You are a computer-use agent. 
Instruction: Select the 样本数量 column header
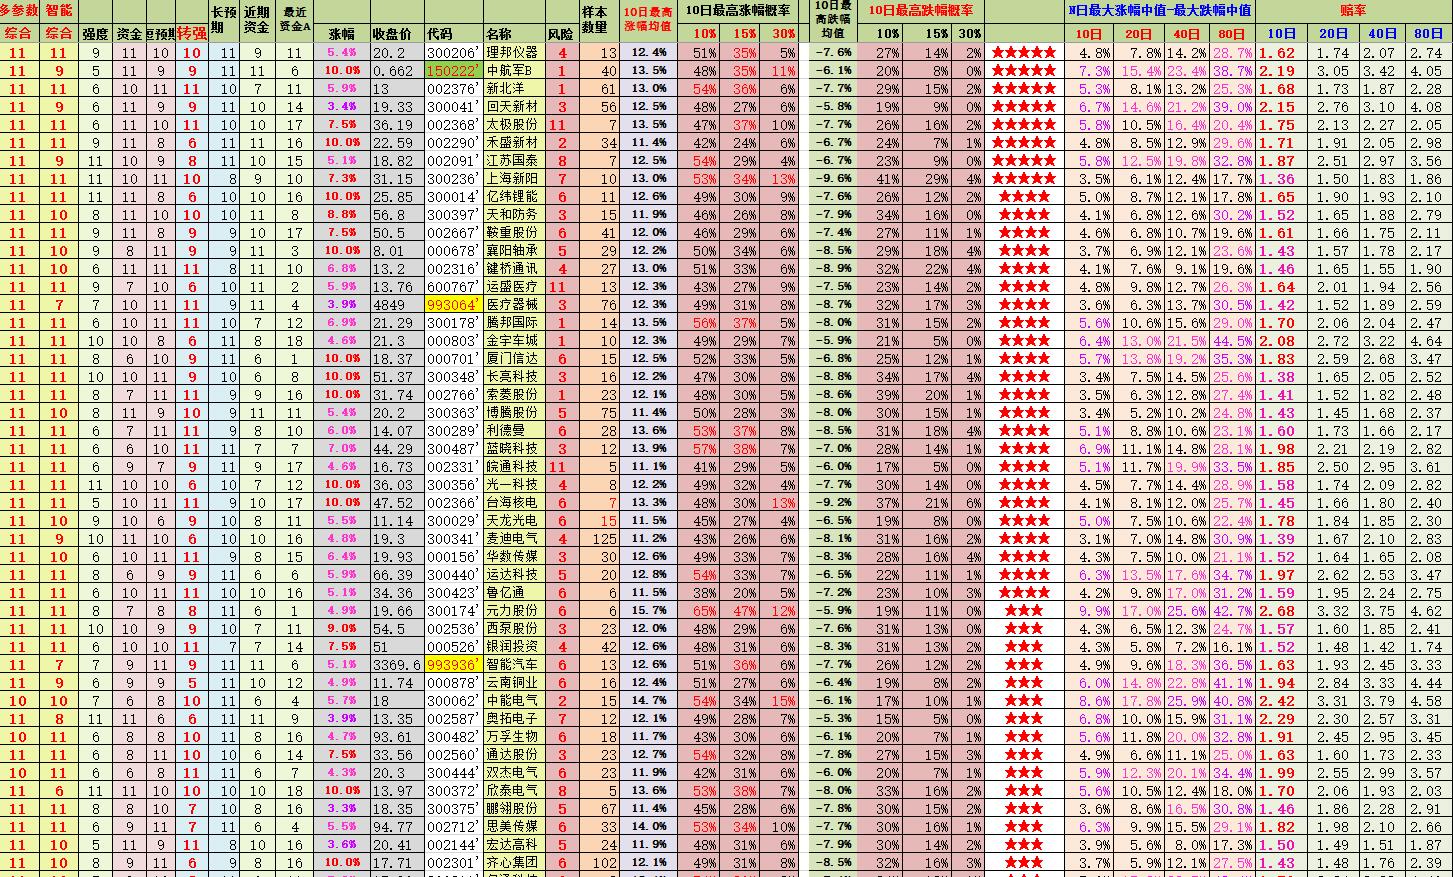(594, 21)
